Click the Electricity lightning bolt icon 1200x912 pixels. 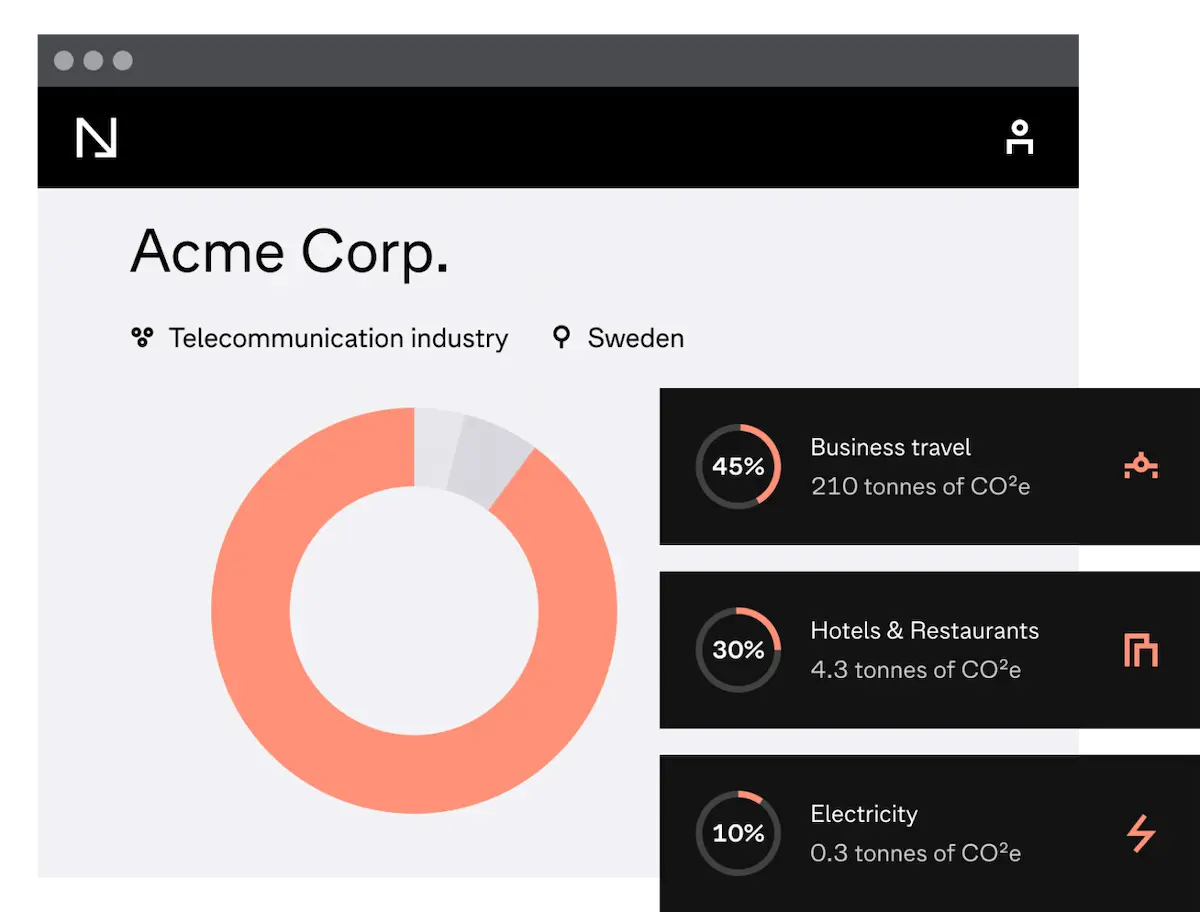point(1140,833)
